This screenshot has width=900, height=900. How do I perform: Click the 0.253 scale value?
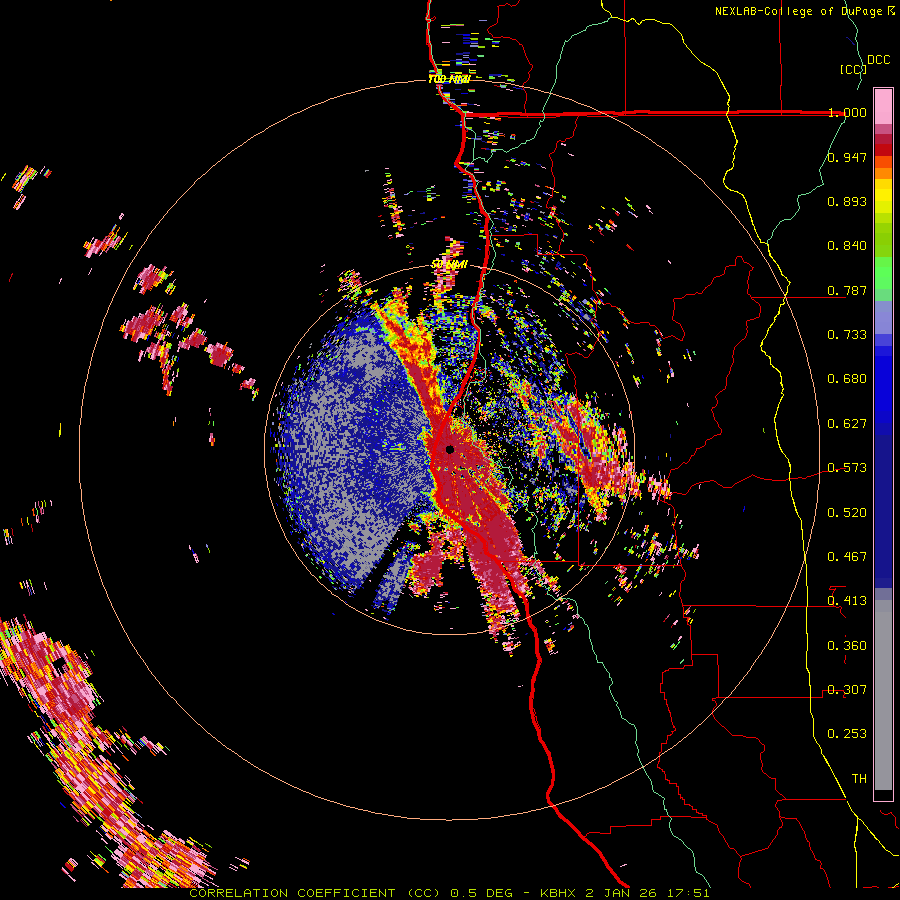pos(847,734)
